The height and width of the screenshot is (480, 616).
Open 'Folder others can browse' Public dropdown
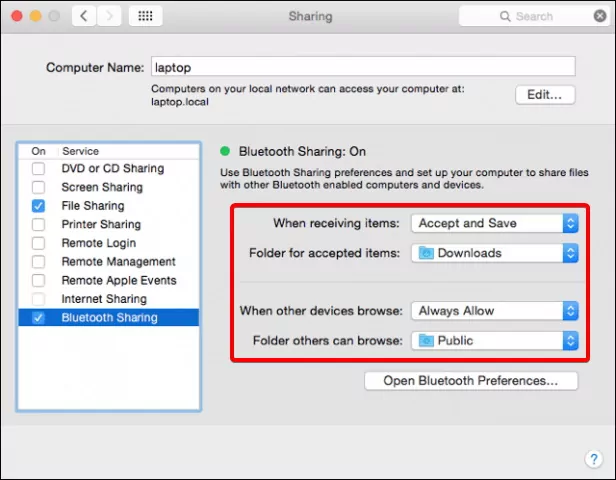495,341
